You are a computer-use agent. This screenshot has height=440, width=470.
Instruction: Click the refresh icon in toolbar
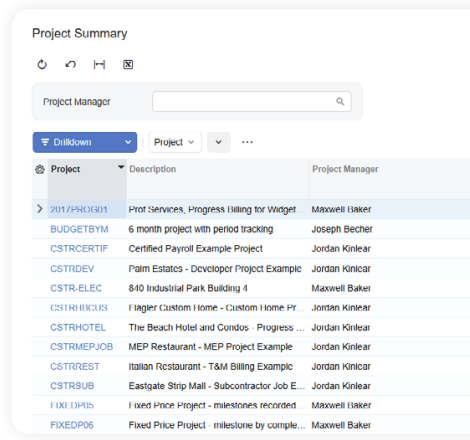42,64
